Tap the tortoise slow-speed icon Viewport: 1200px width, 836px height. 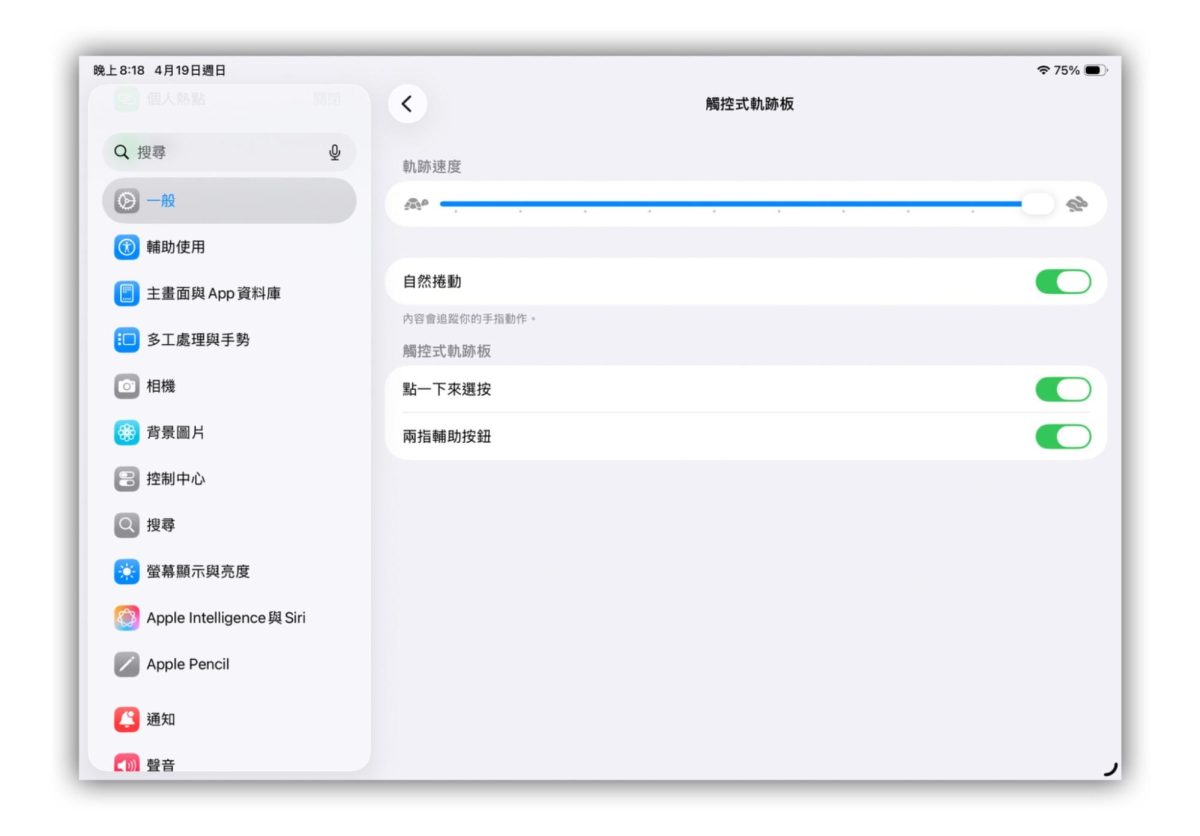tap(416, 204)
